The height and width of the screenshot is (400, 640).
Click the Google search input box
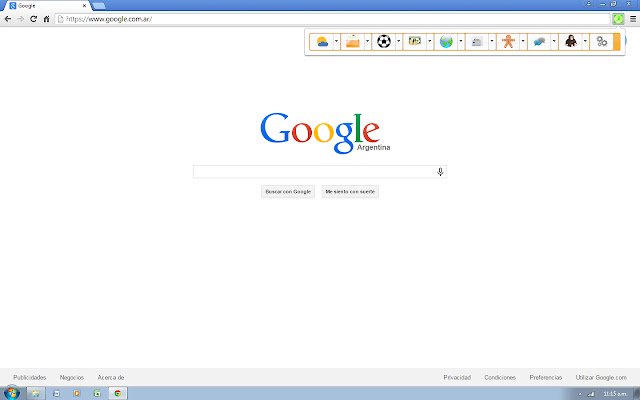click(320, 172)
